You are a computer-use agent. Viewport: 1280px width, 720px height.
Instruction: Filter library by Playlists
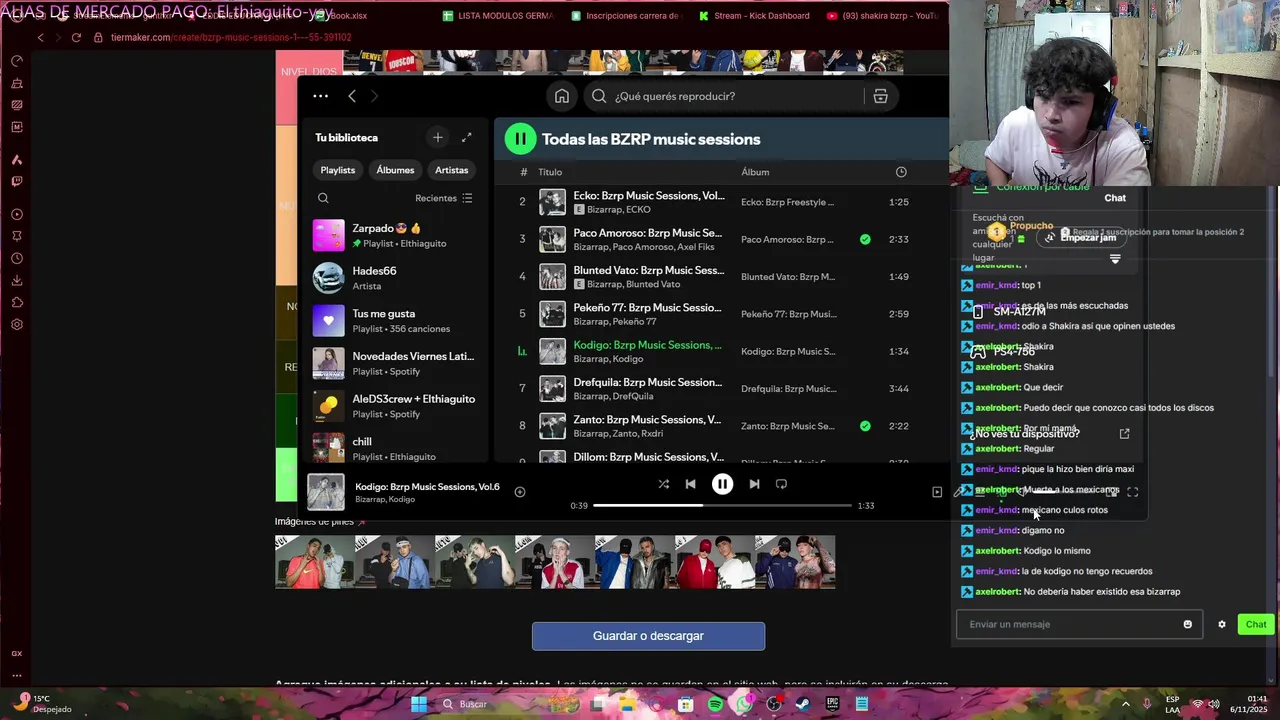click(337, 170)
